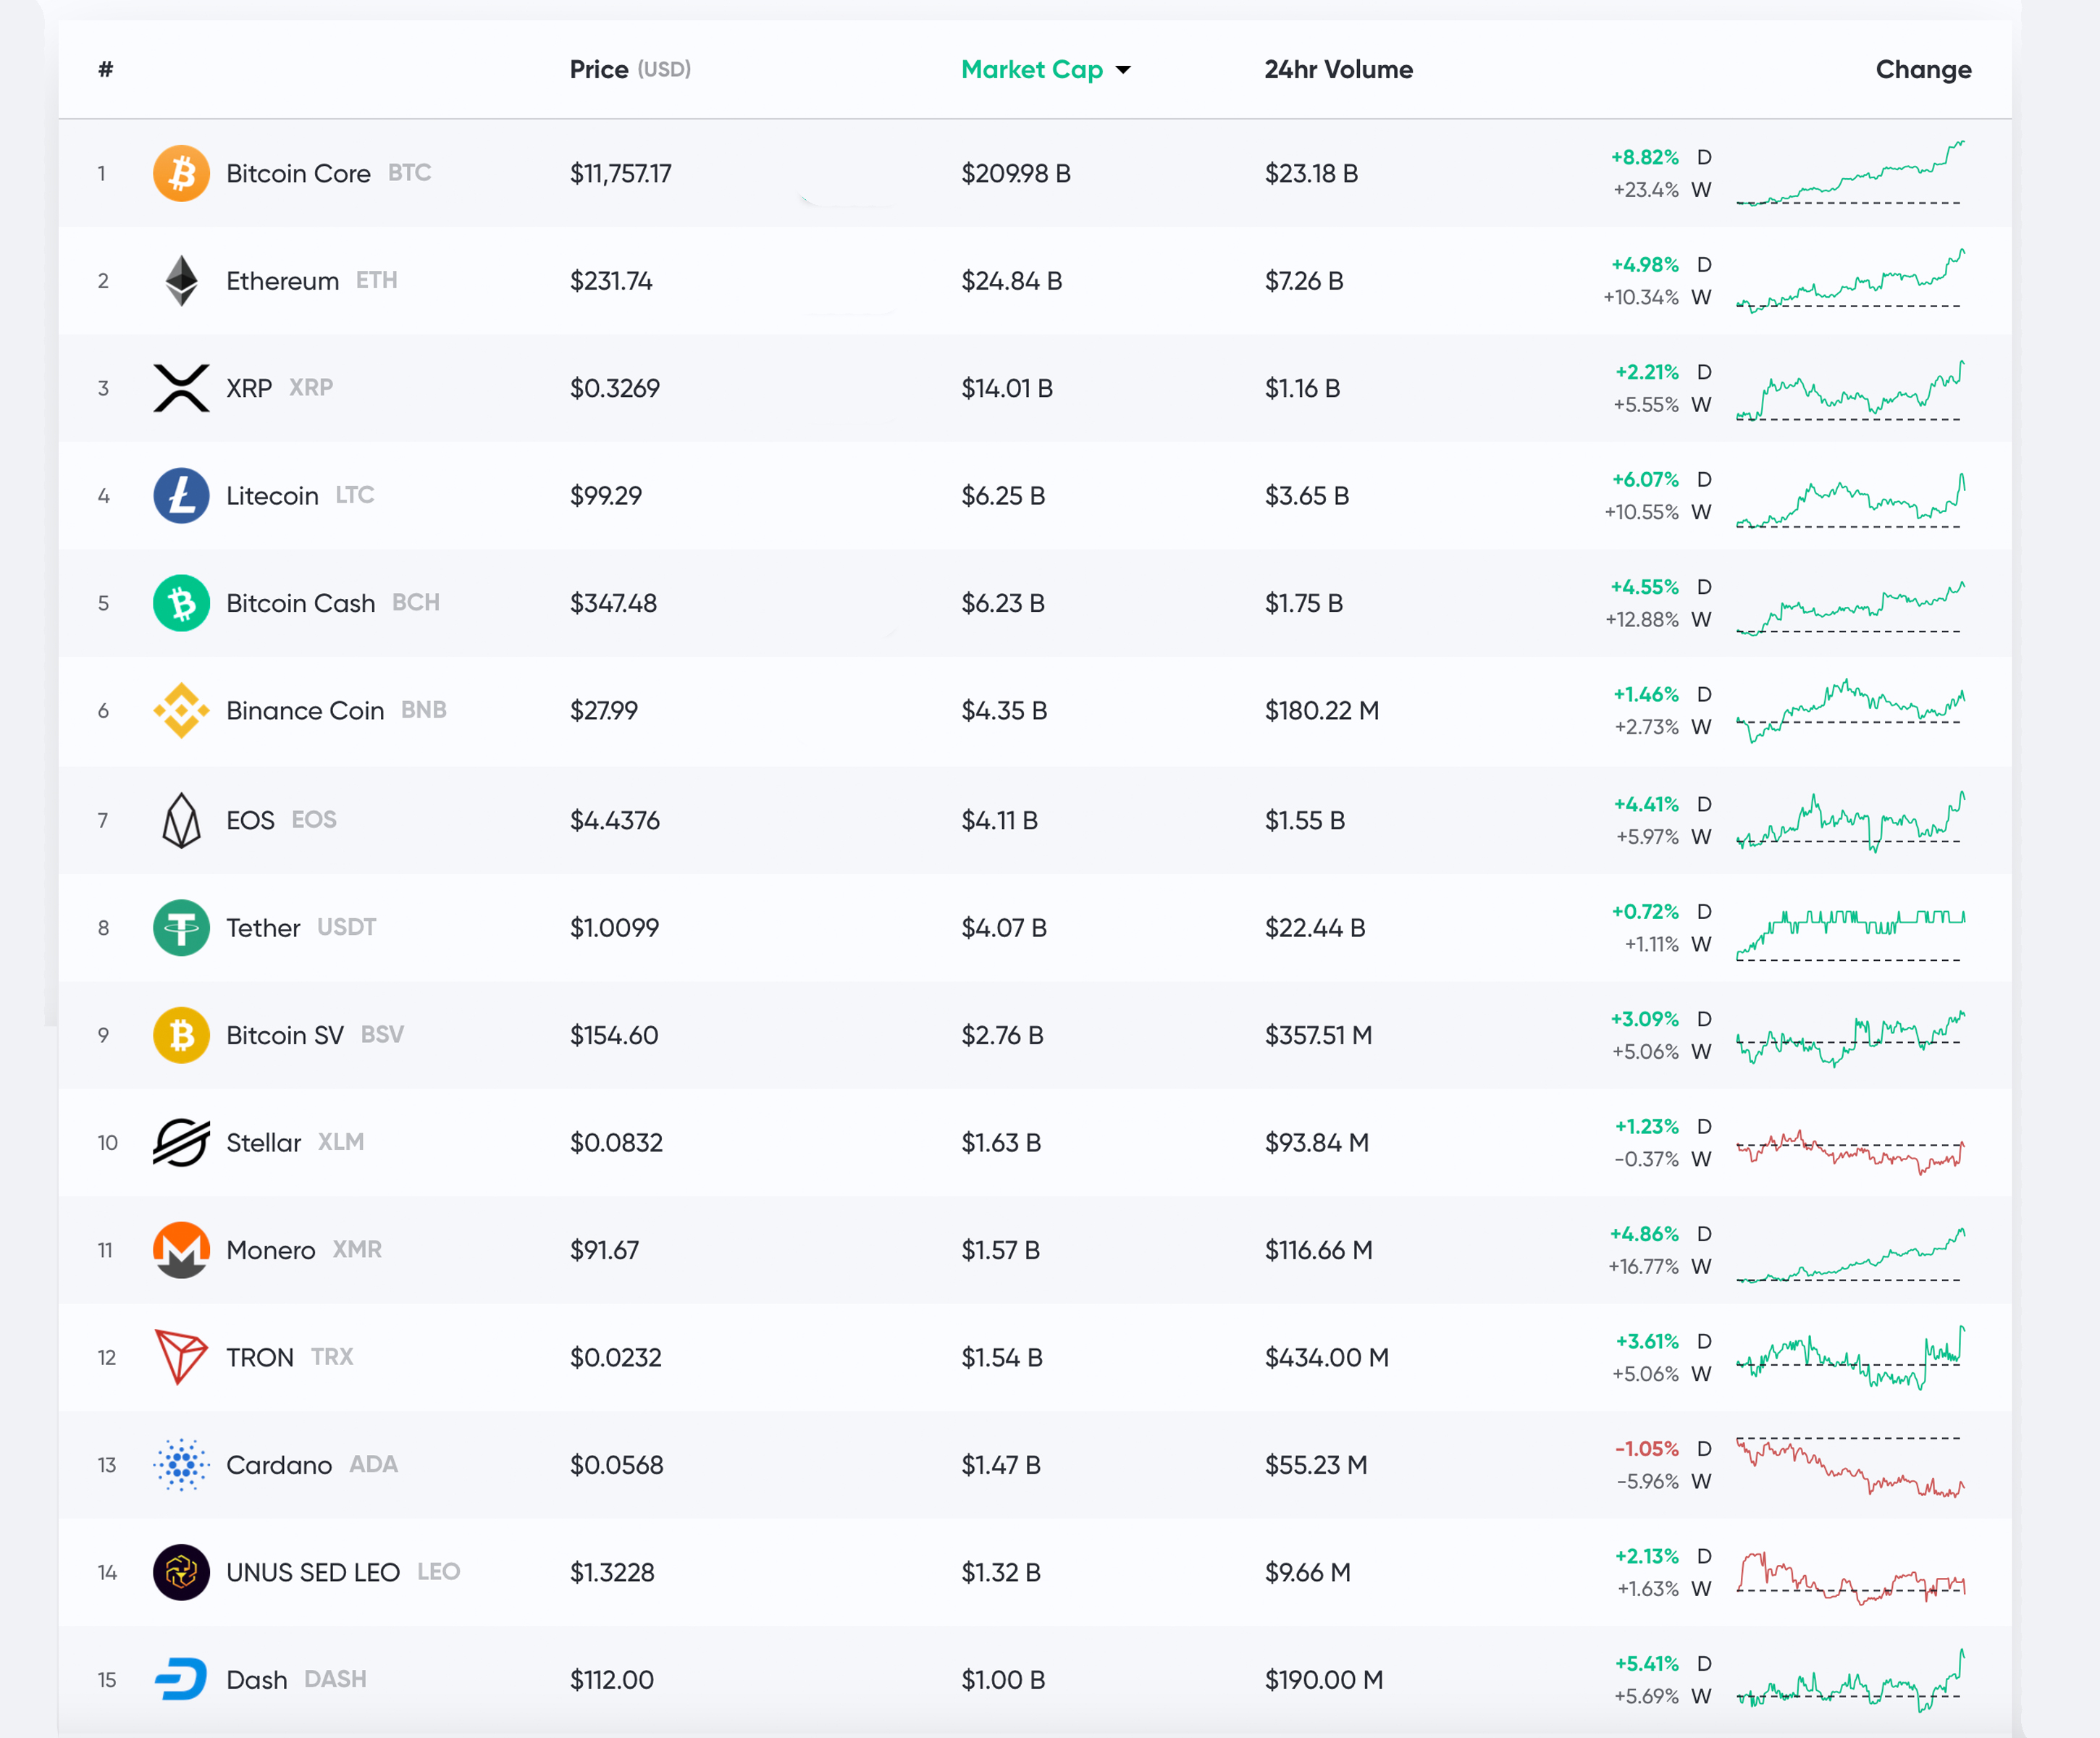Click the EOS logo icon
The image size is (2100, 1738).
181,820
